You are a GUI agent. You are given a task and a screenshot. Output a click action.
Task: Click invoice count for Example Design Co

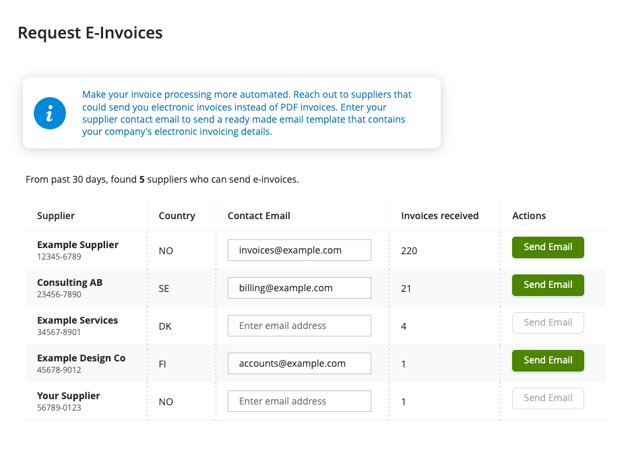click(404, 364)
